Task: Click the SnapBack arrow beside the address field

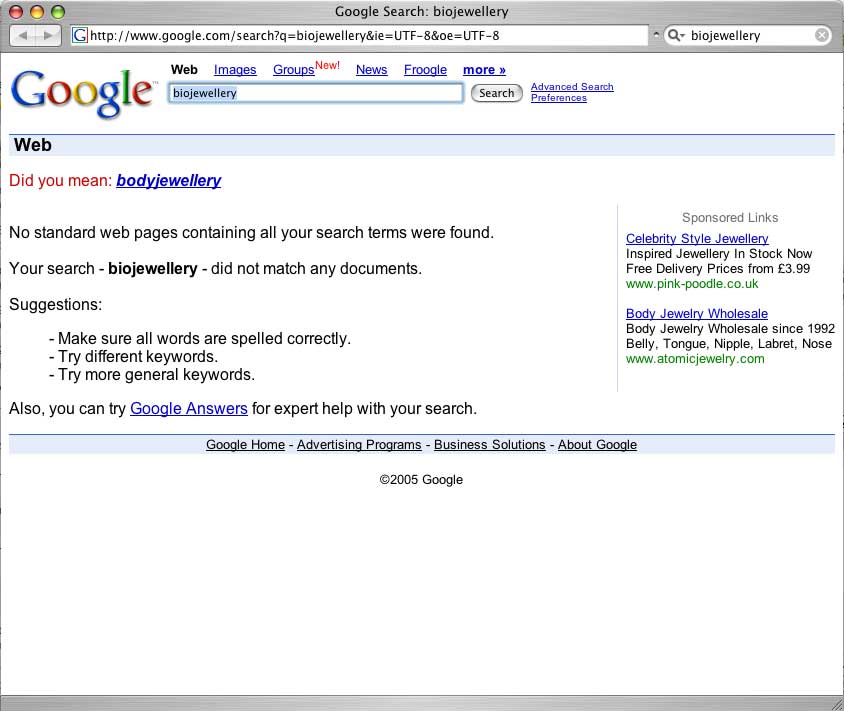Action: pyautogui.click(x=656, y=34)
